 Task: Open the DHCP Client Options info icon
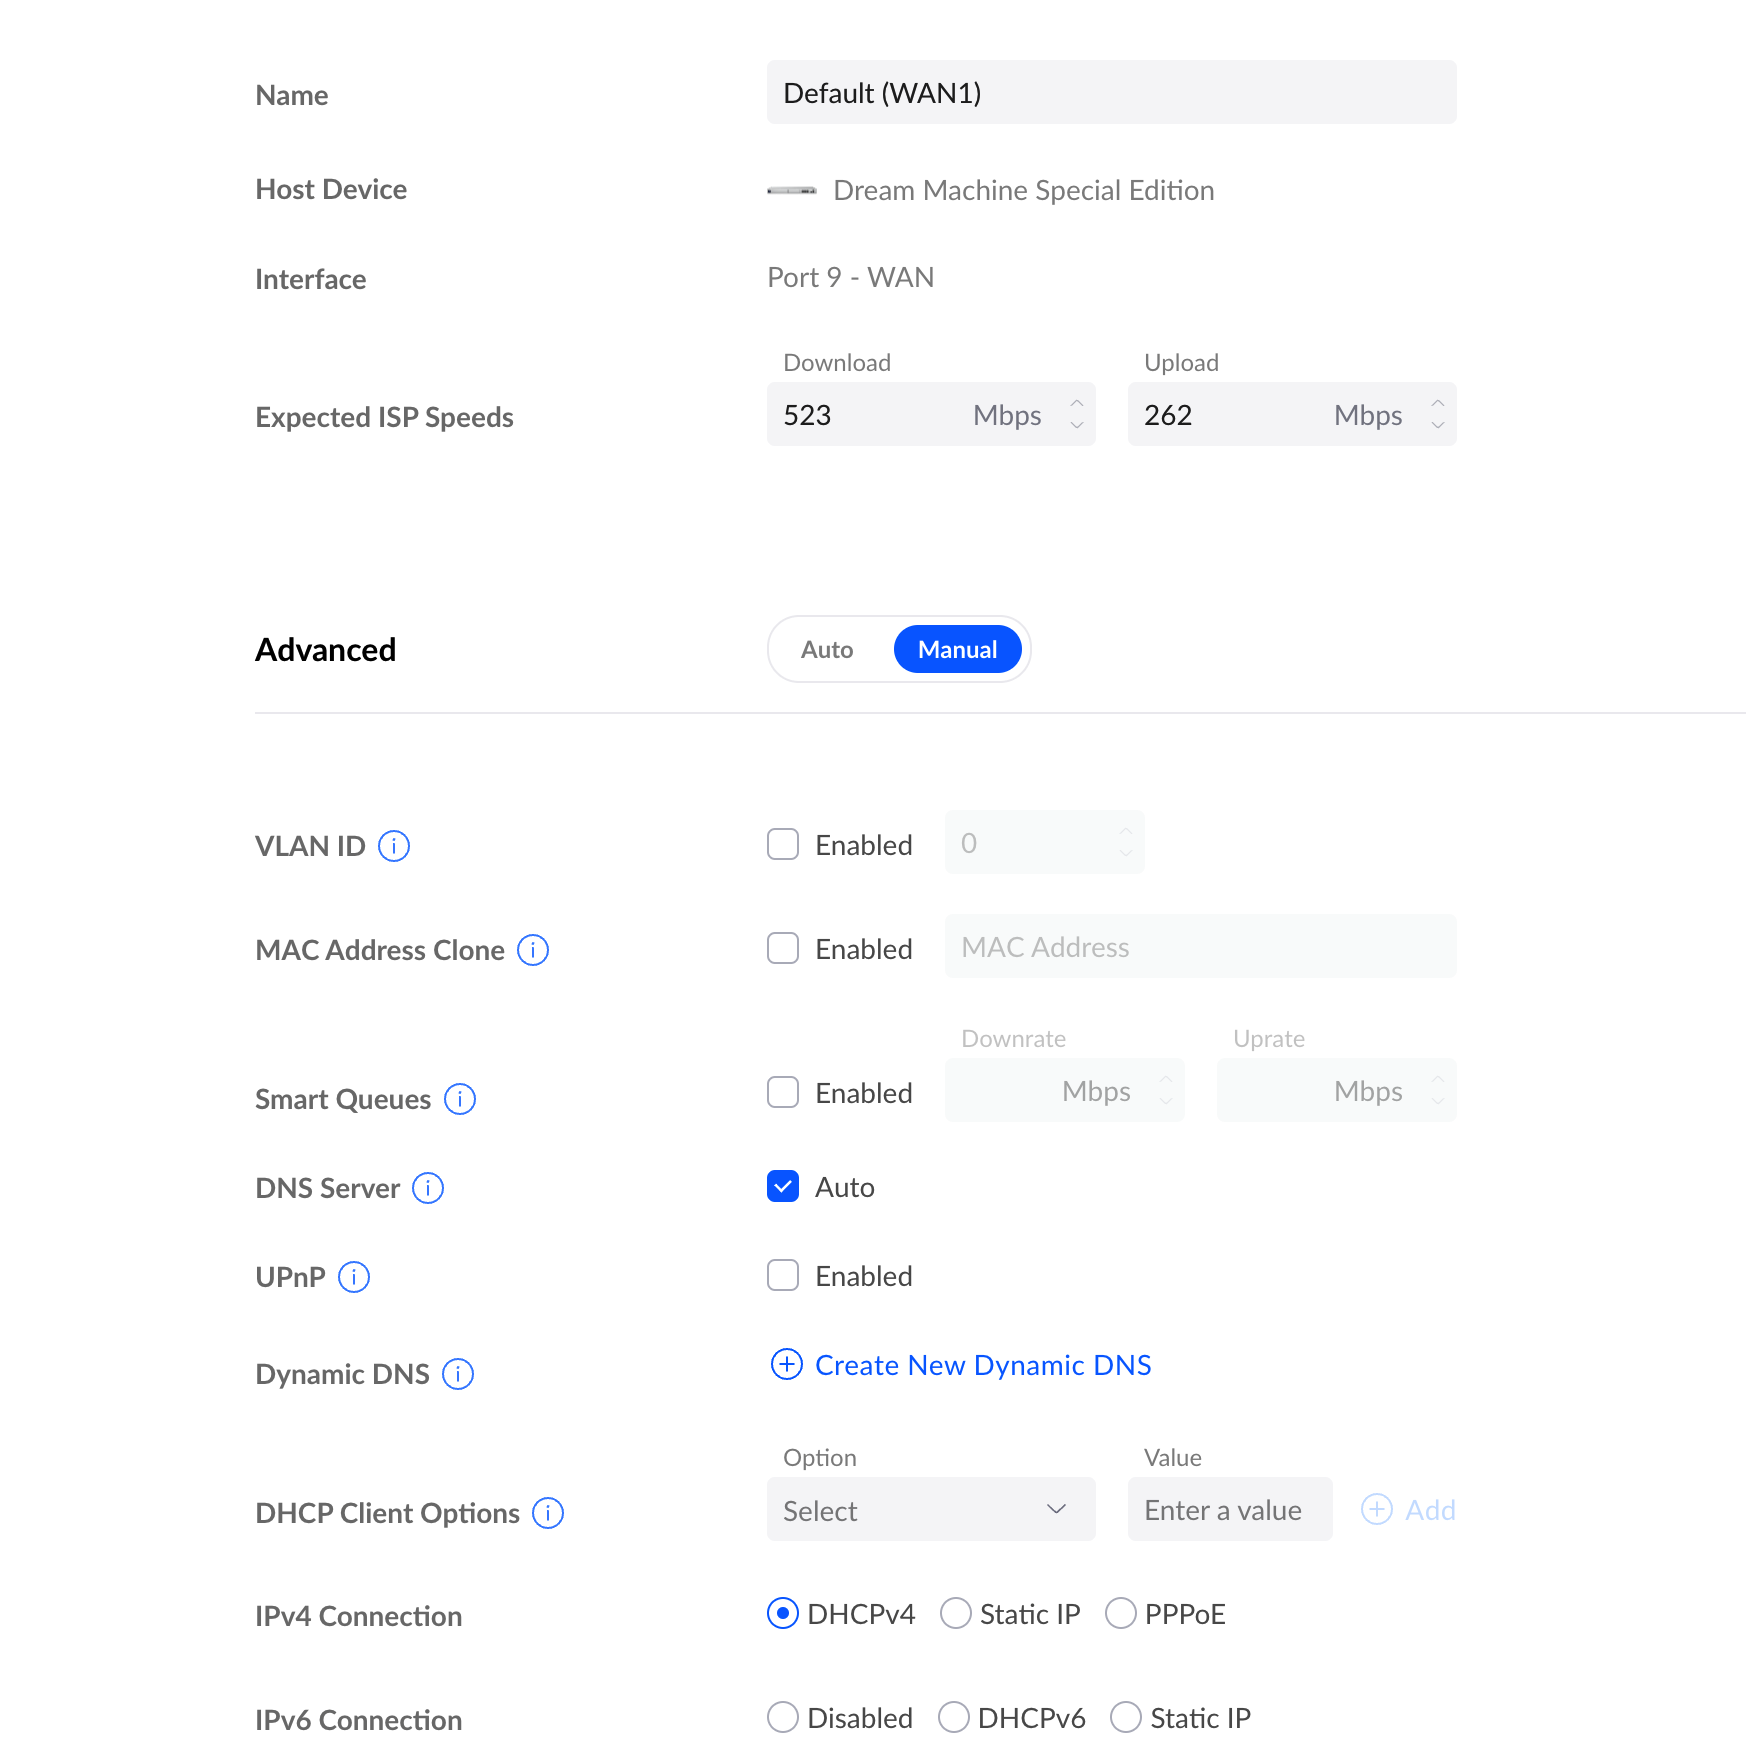click(x=548, y=1513)
